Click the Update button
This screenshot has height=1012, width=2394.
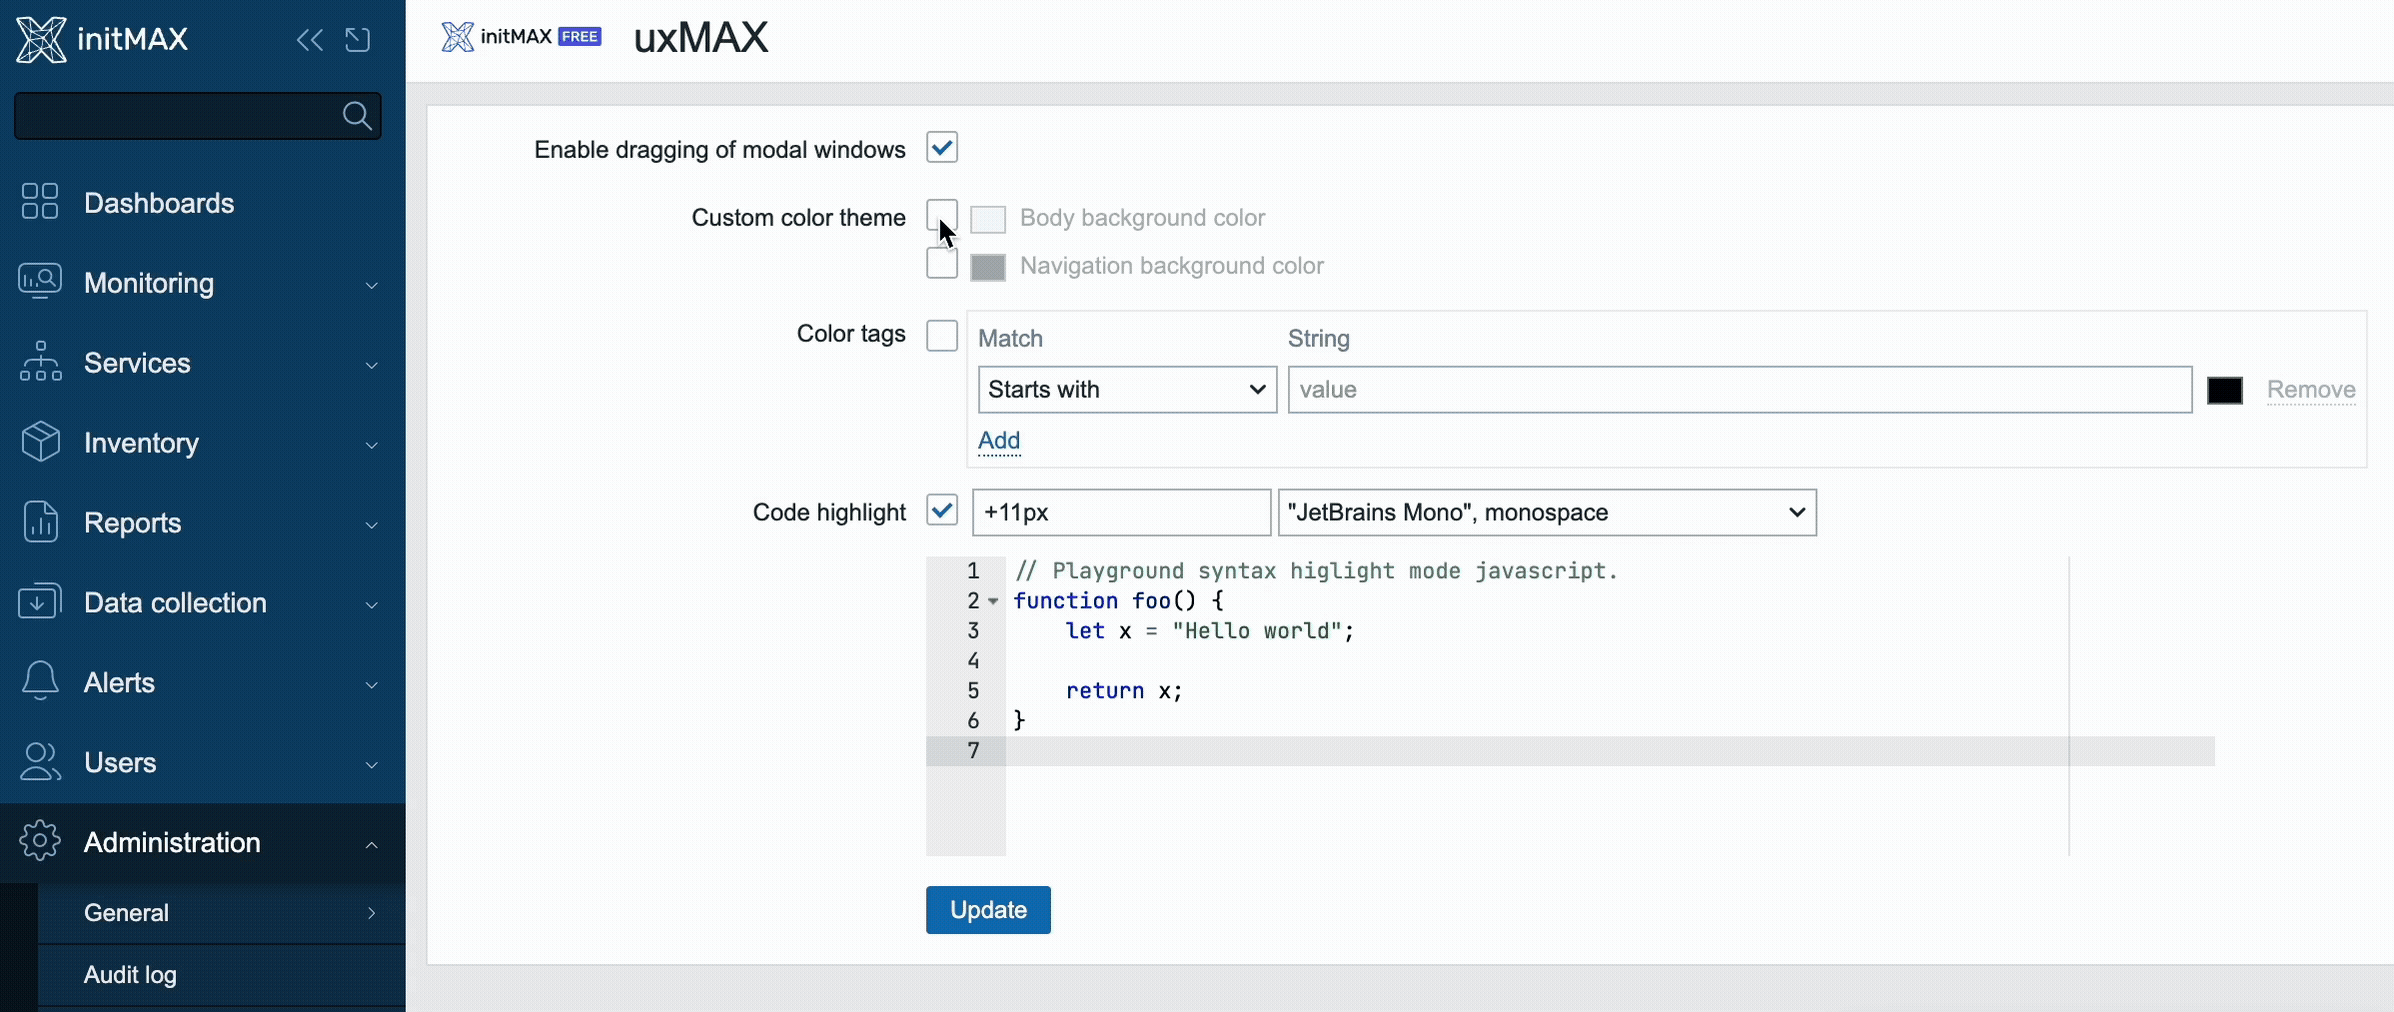tap(987, 910)
